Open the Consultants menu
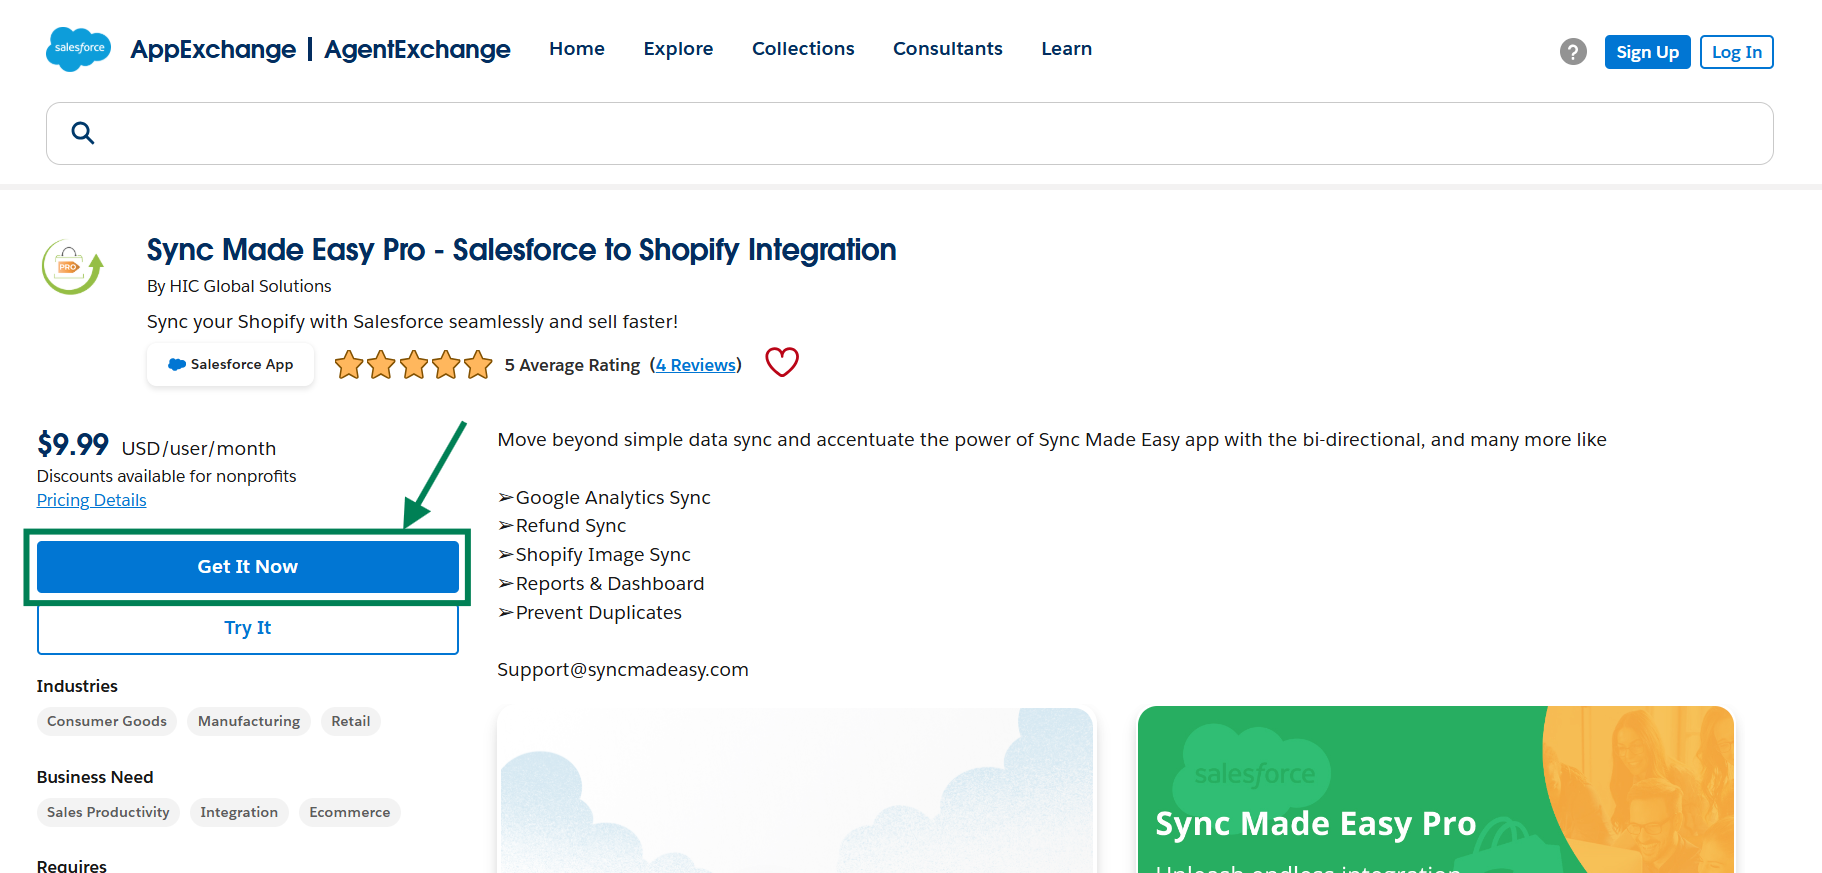The image size is (1822, 873). 948,49
